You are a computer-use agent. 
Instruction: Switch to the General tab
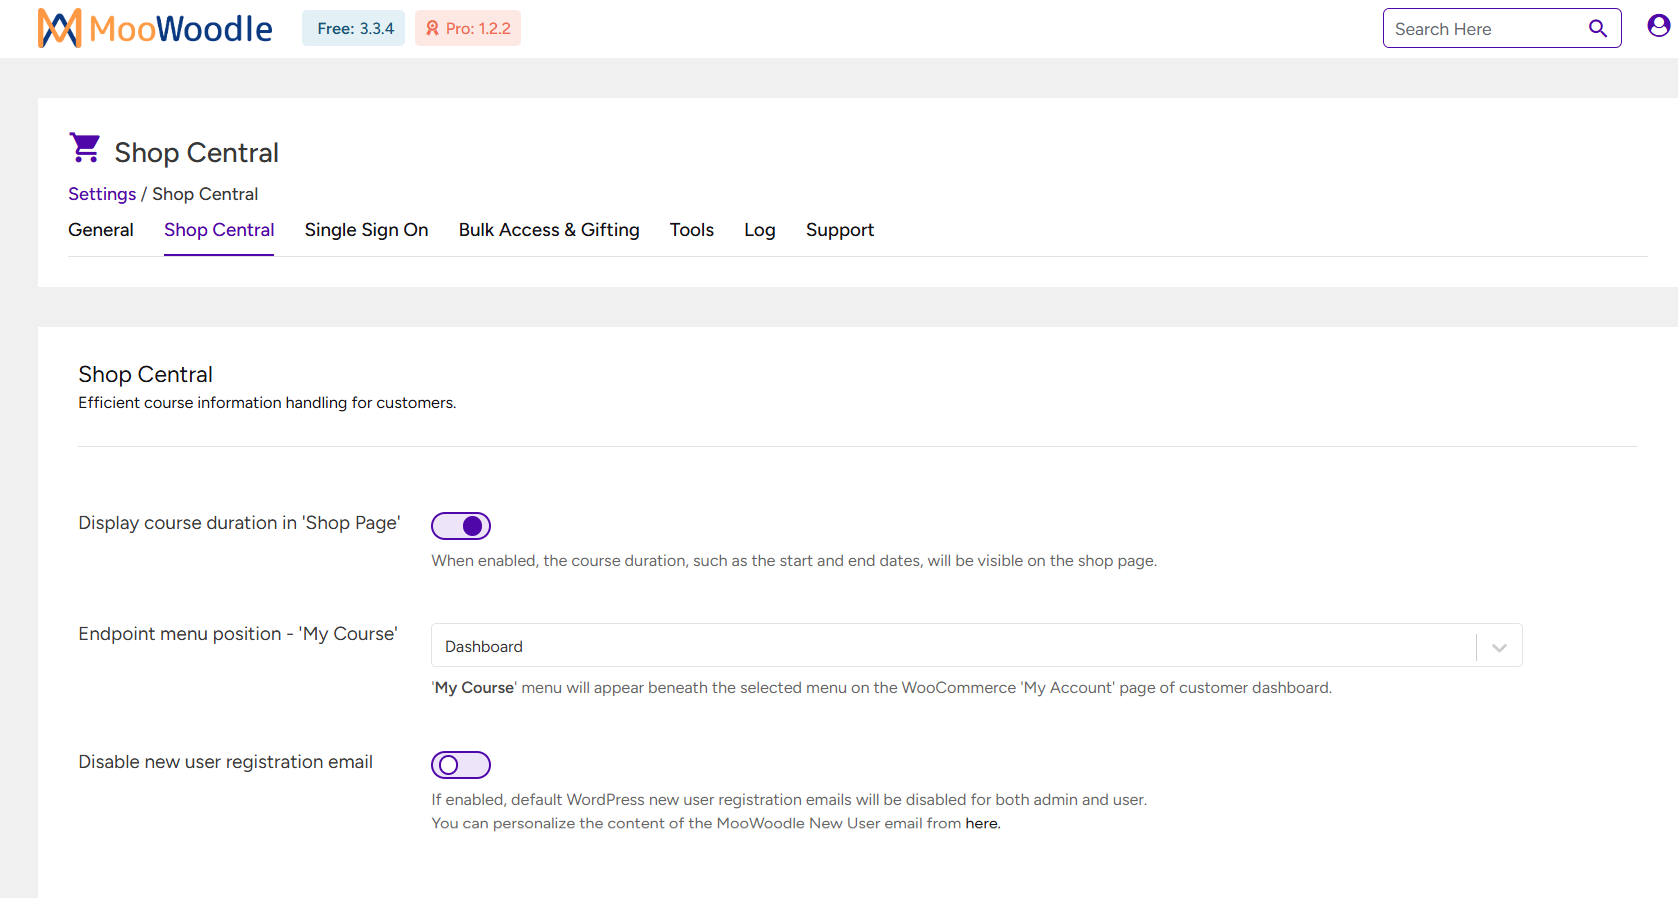pos(101,230)
